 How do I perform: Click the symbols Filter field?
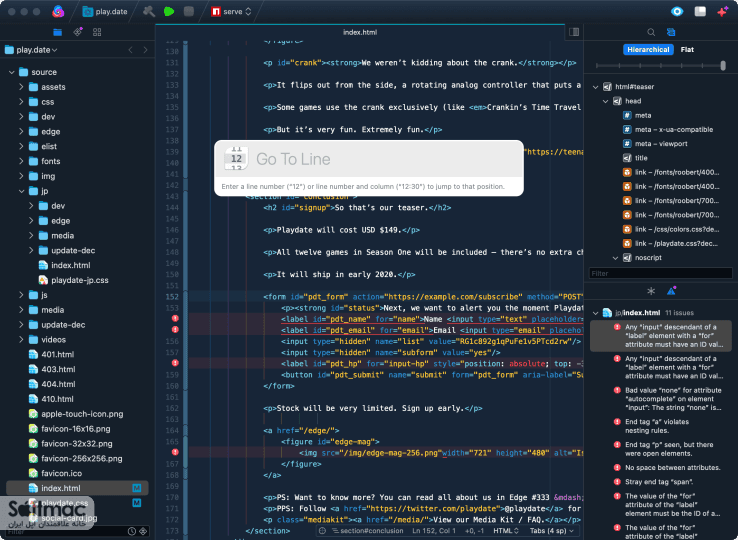click(660, 273)
